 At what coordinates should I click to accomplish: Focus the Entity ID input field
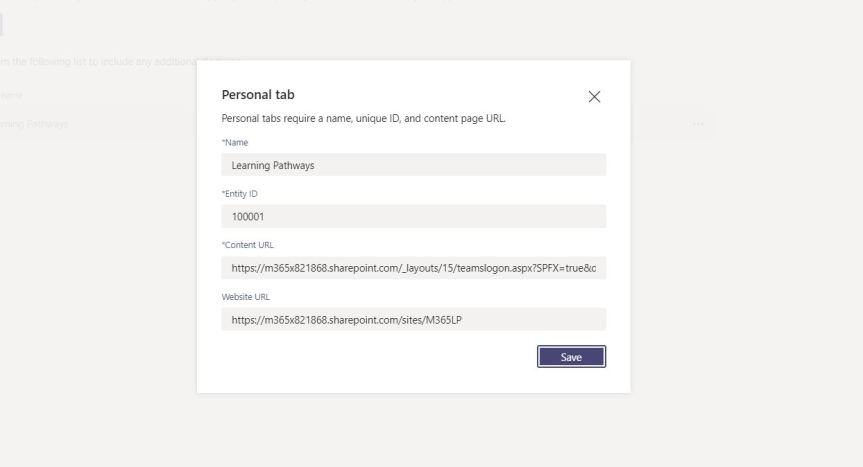(413, 216)
